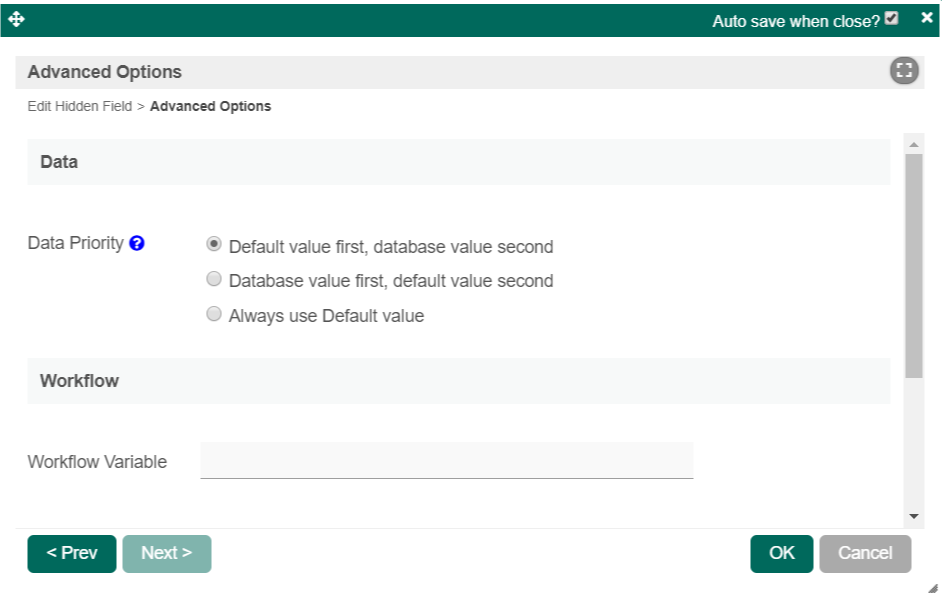Click the fullscreen expand icon

[904, 71]
